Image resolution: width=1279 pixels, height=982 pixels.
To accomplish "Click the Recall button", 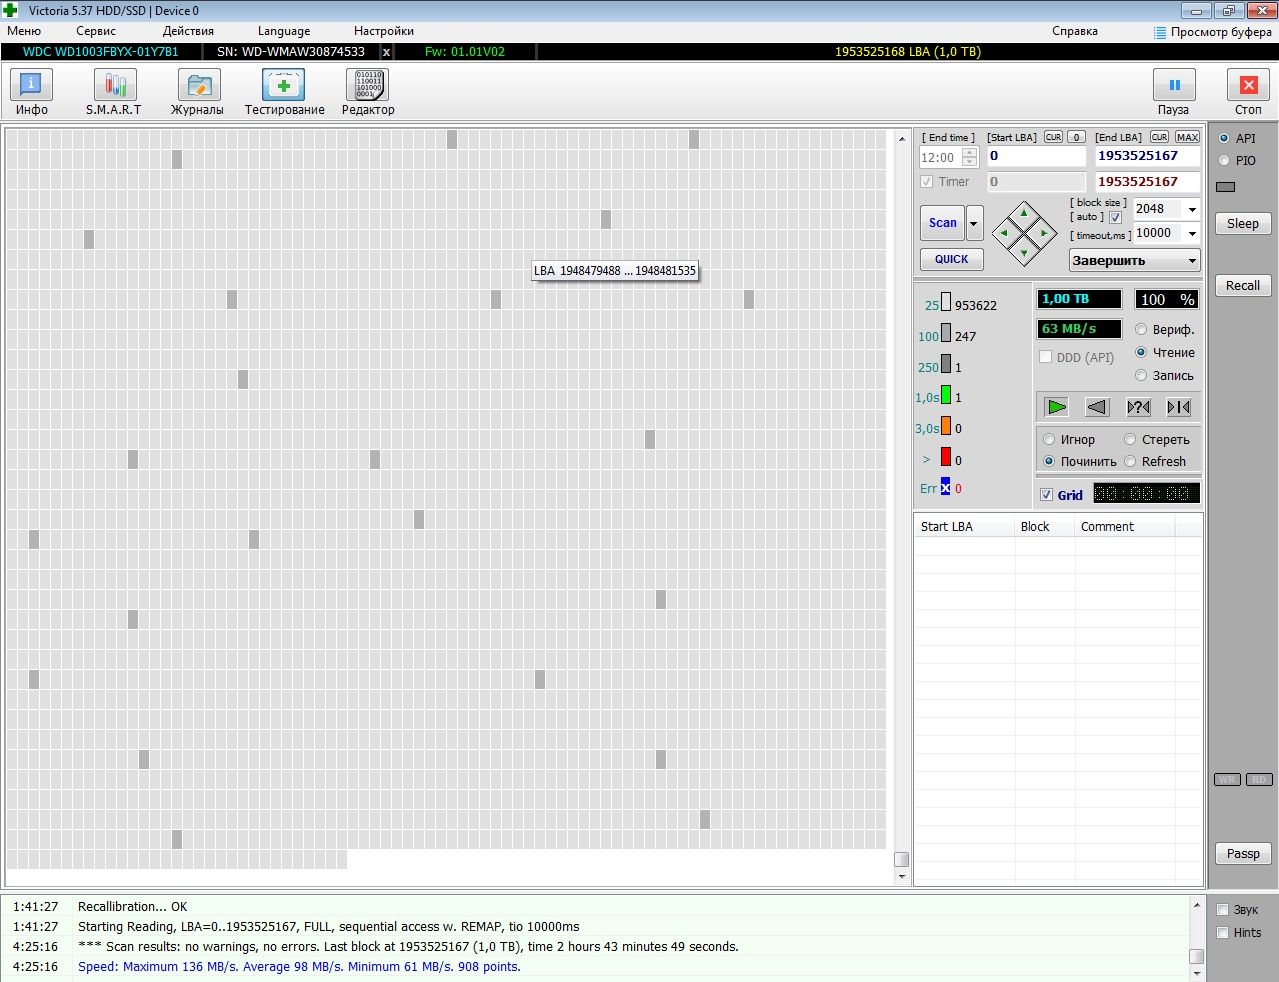I will 1243,285.
